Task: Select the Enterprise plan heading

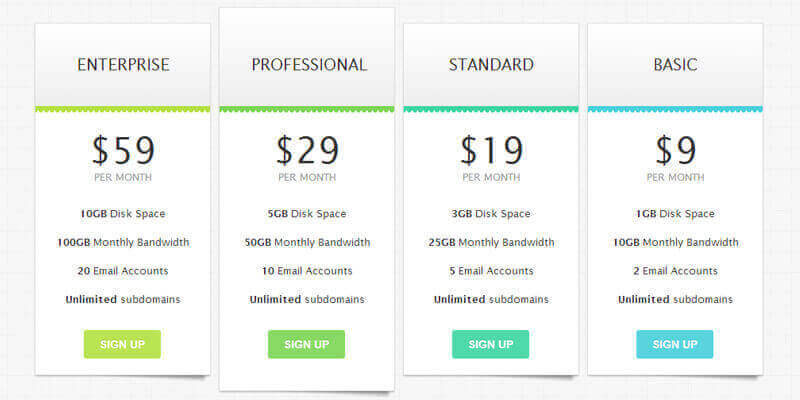Action: pos(123,65)
